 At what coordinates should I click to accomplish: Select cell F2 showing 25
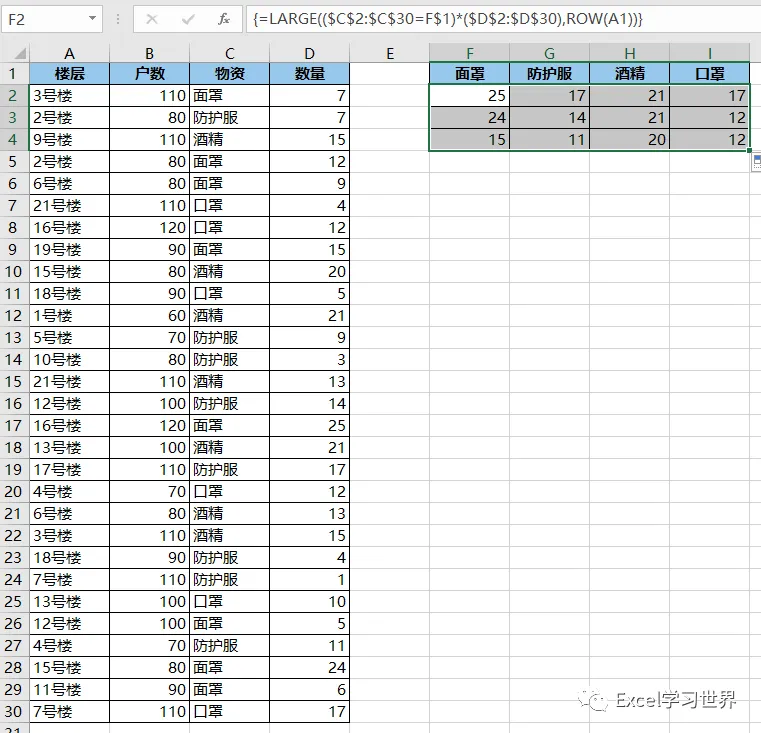tap(470, 96)
